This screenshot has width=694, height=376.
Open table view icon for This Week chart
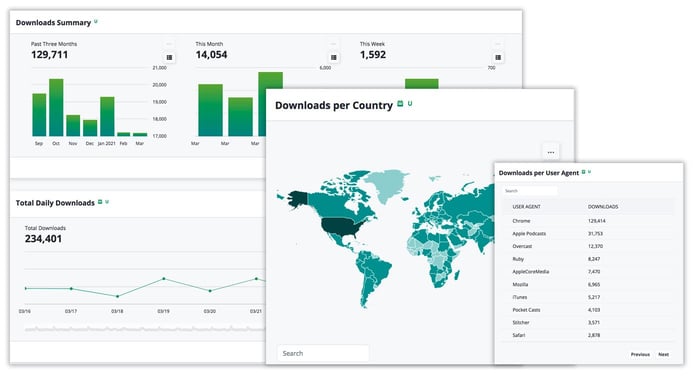498,58
